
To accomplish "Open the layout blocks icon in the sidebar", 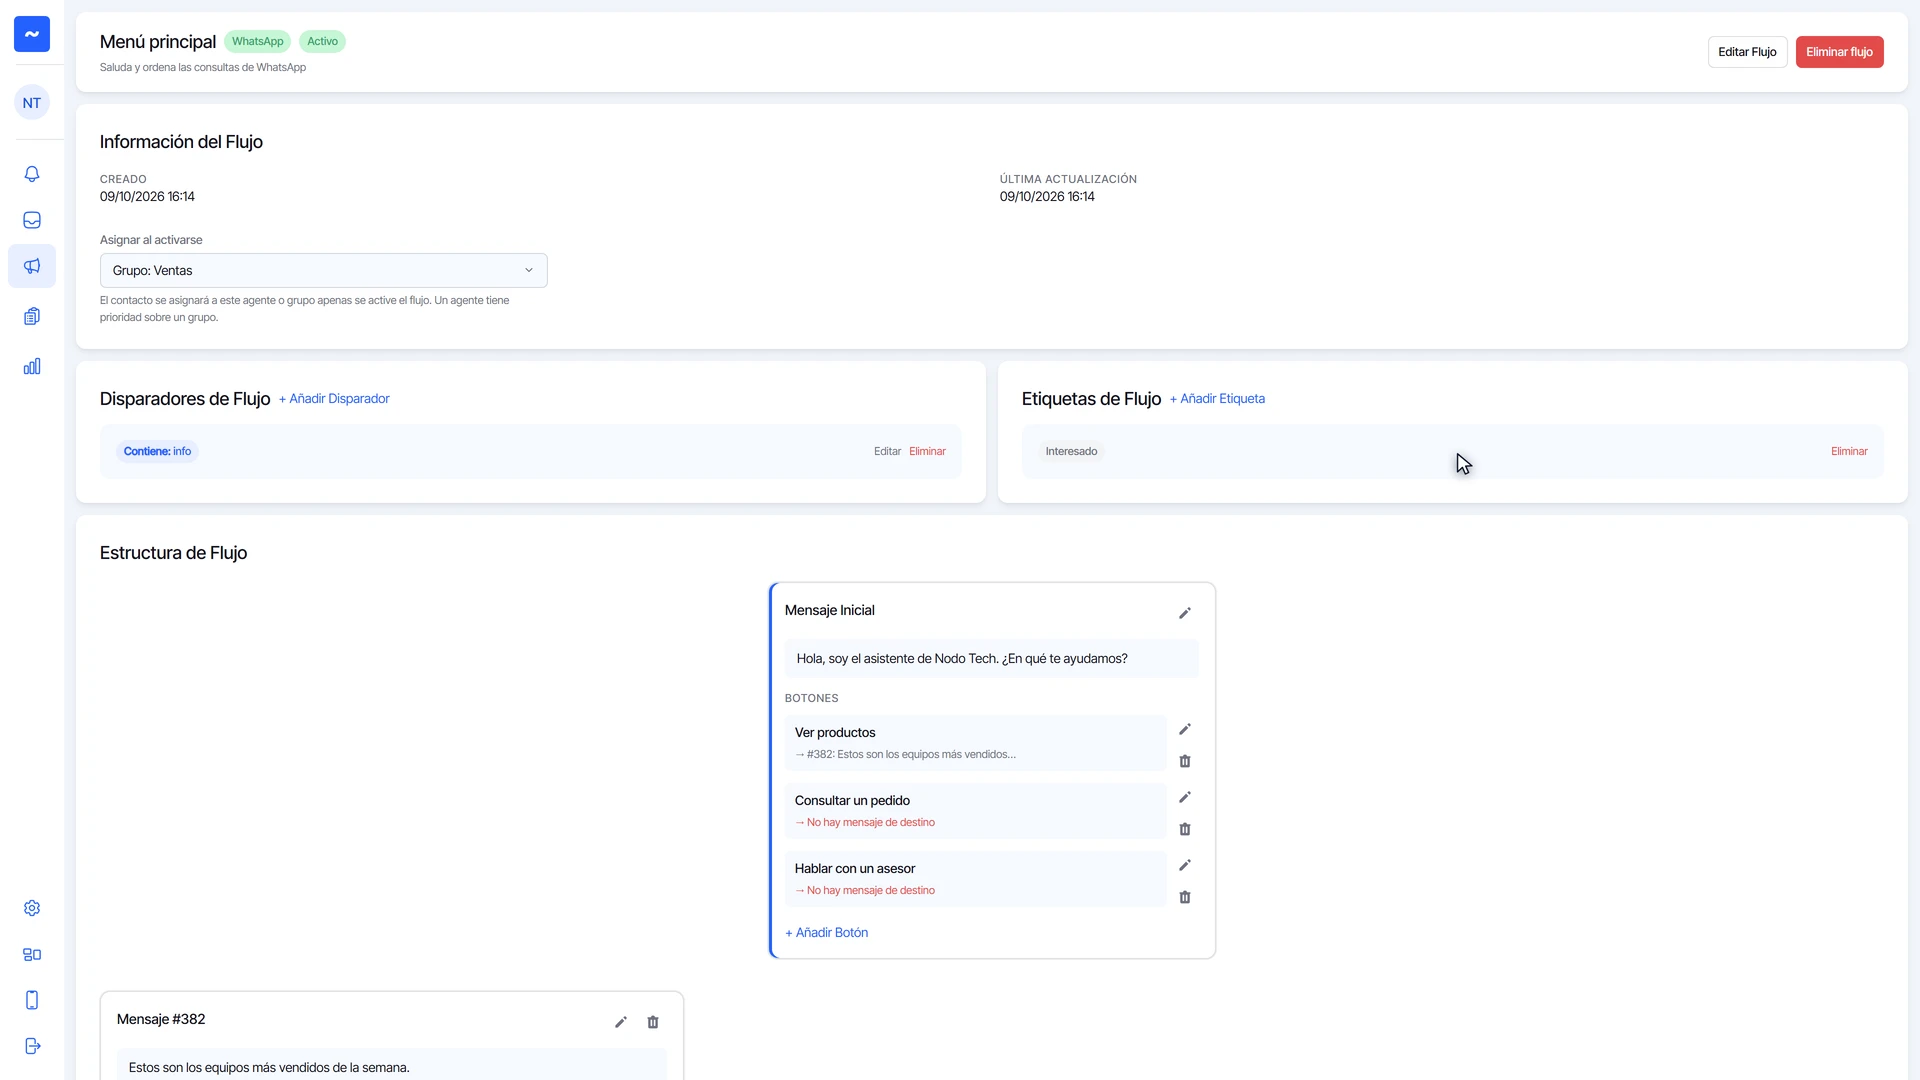I will [x=32, y=954].
